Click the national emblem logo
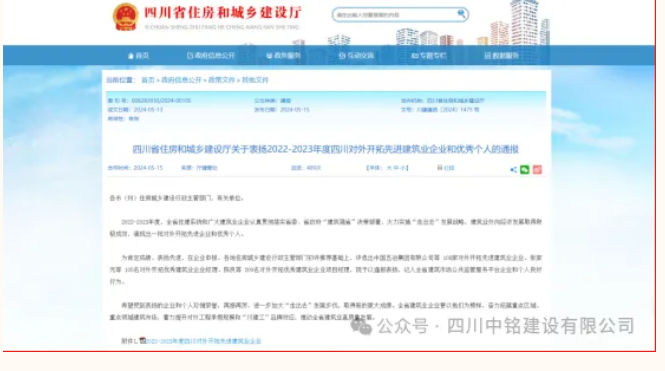 click(x=126, y=17)
